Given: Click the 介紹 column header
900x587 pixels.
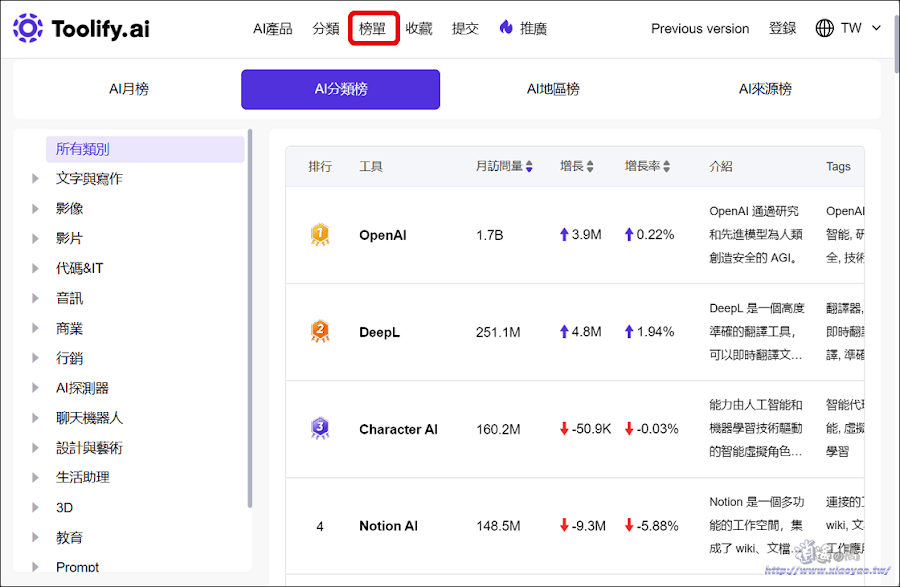Looking at the screenshot, I should 720,166.
